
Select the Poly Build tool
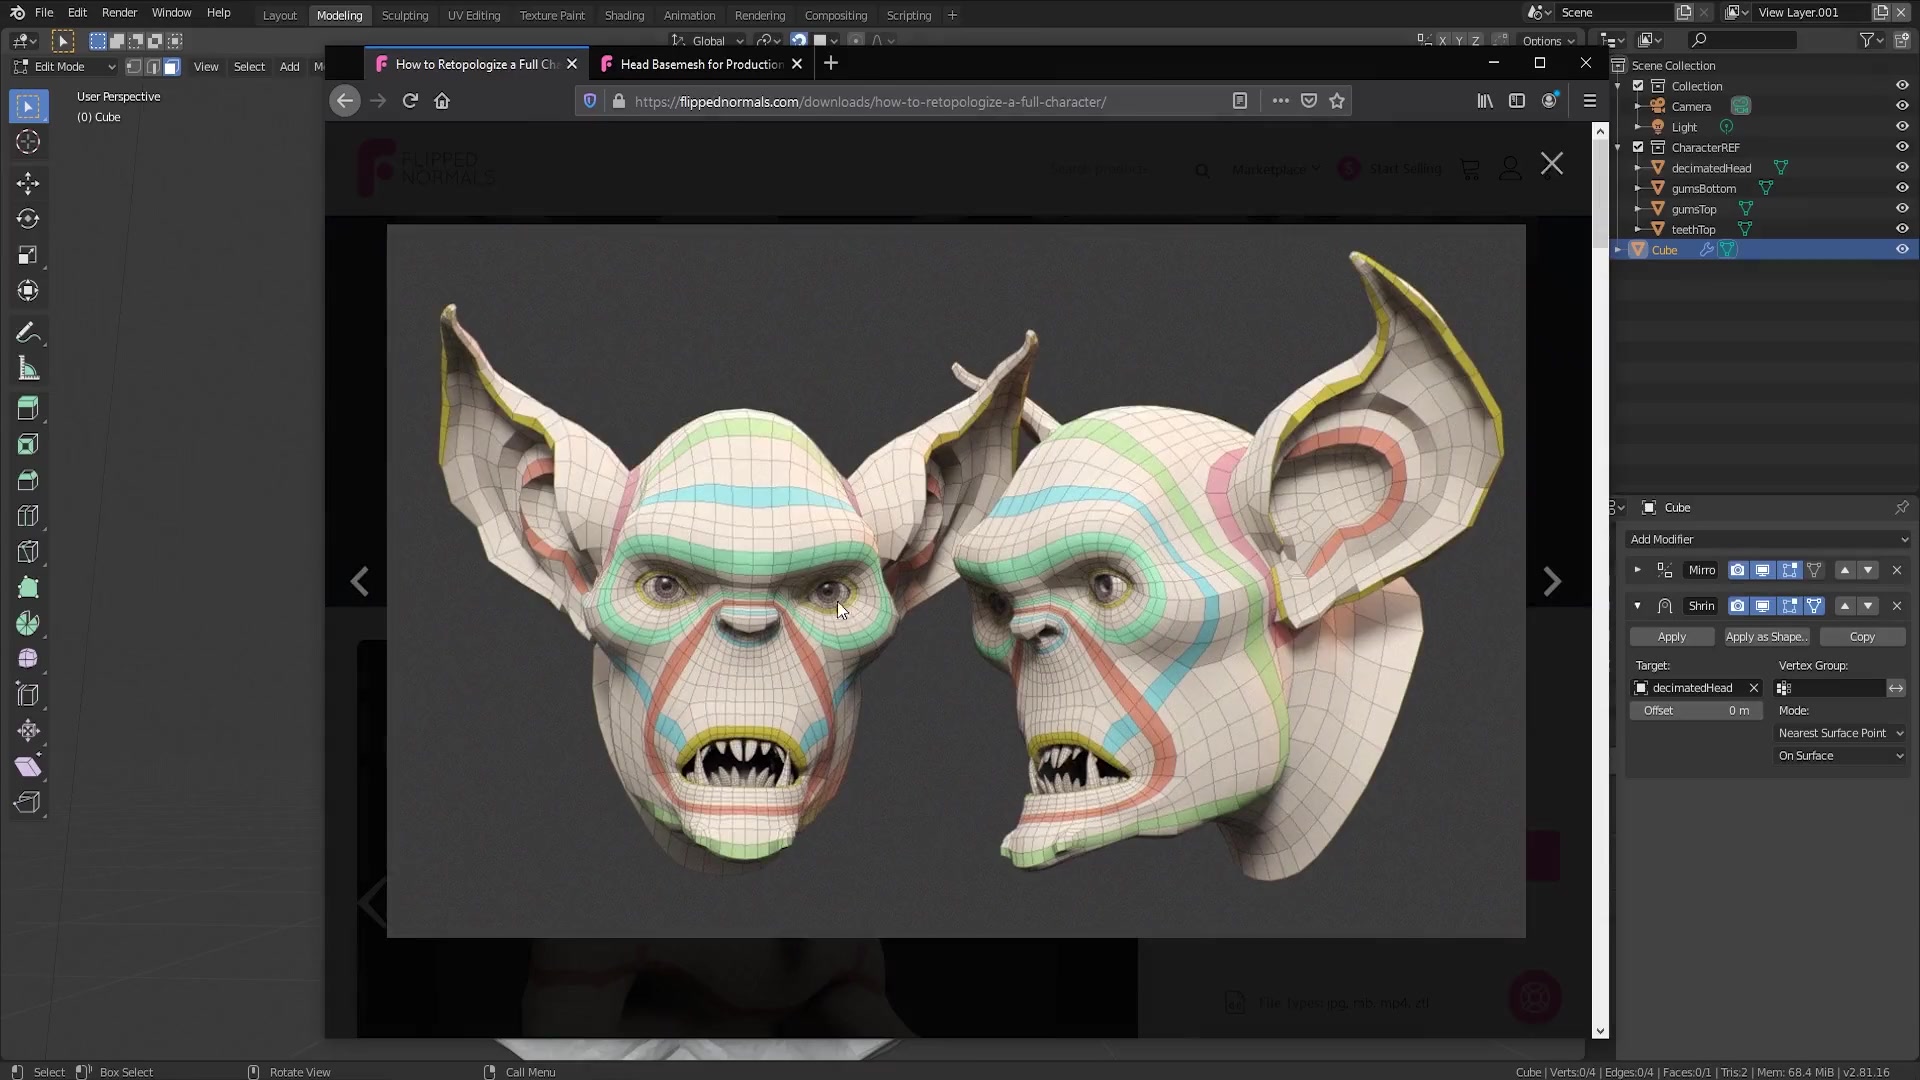28,588
